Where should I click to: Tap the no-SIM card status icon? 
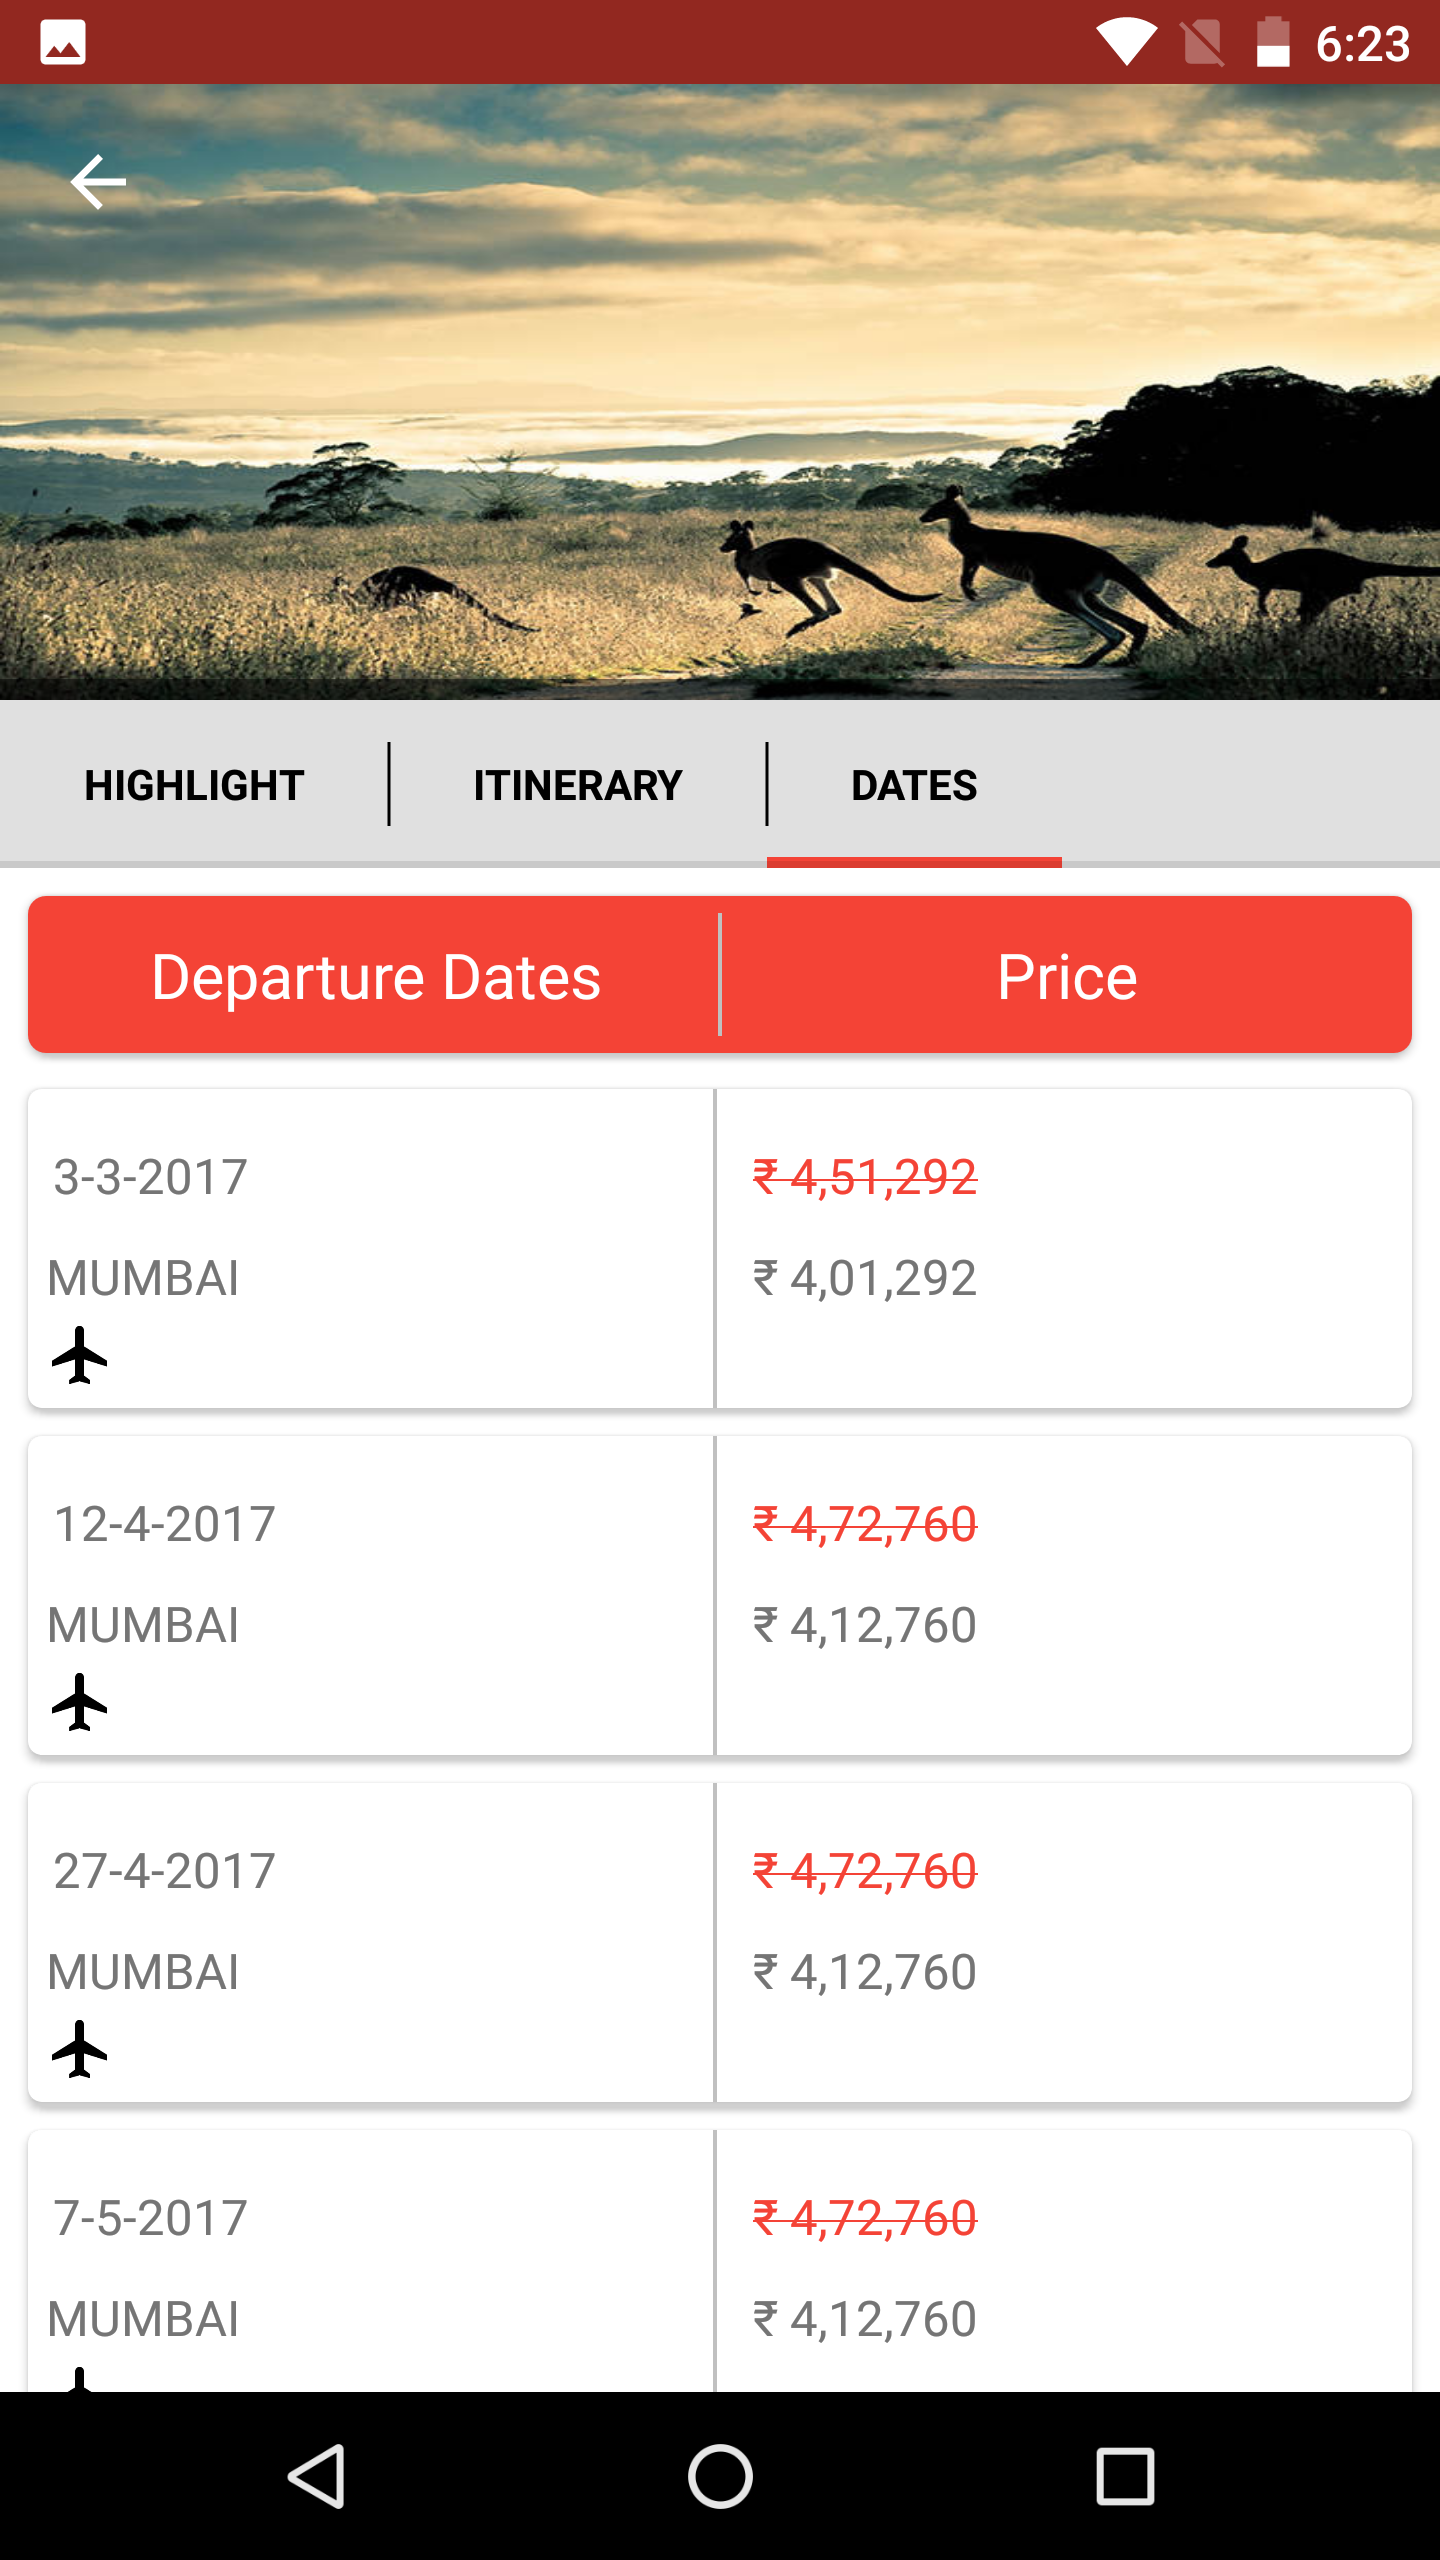tap(1202, 43)
